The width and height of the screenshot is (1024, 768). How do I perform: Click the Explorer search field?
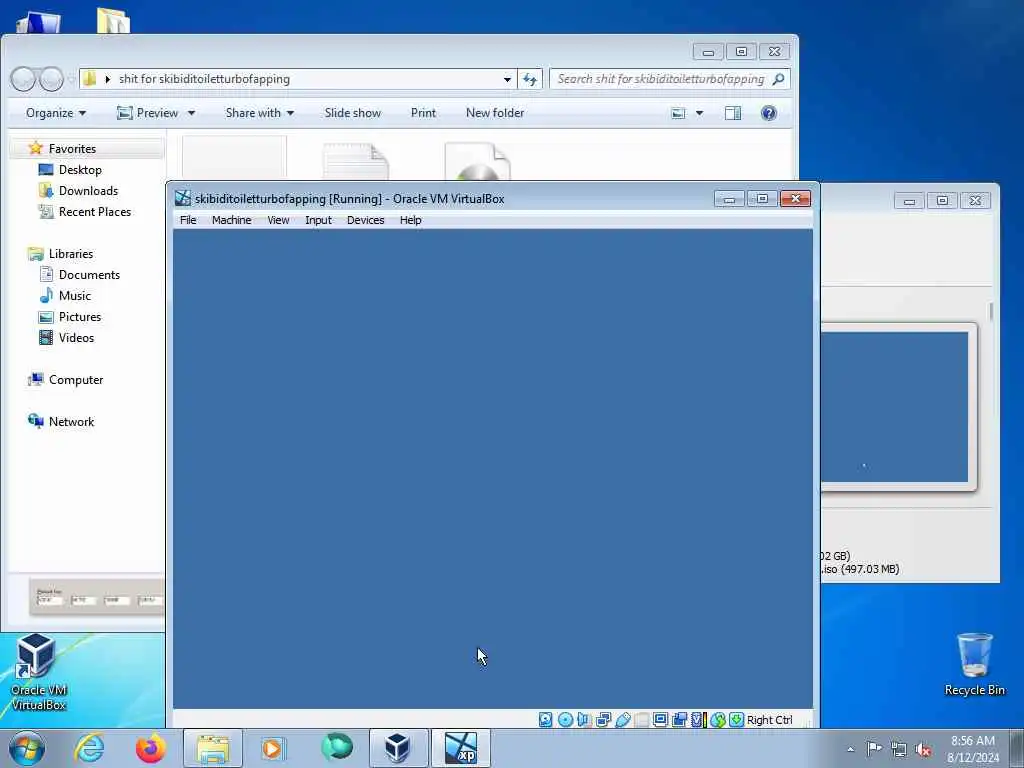[669, 79]
